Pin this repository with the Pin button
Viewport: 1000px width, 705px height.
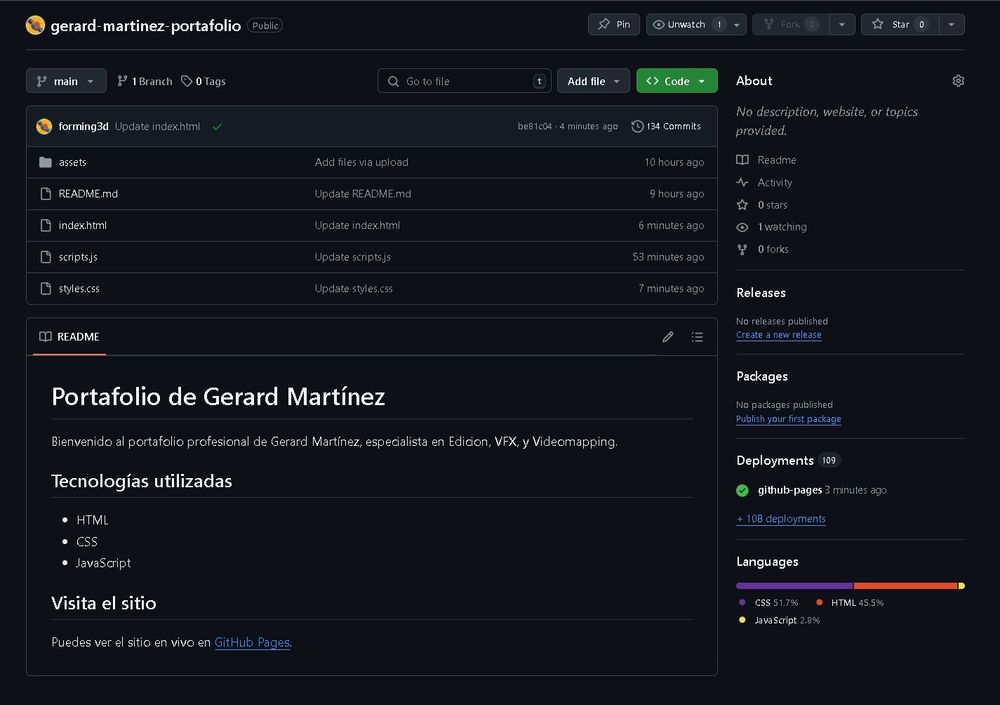[614, 24]
